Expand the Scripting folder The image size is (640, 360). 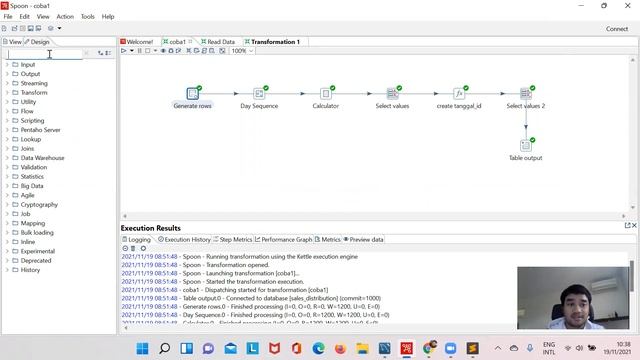pos(7,120)
